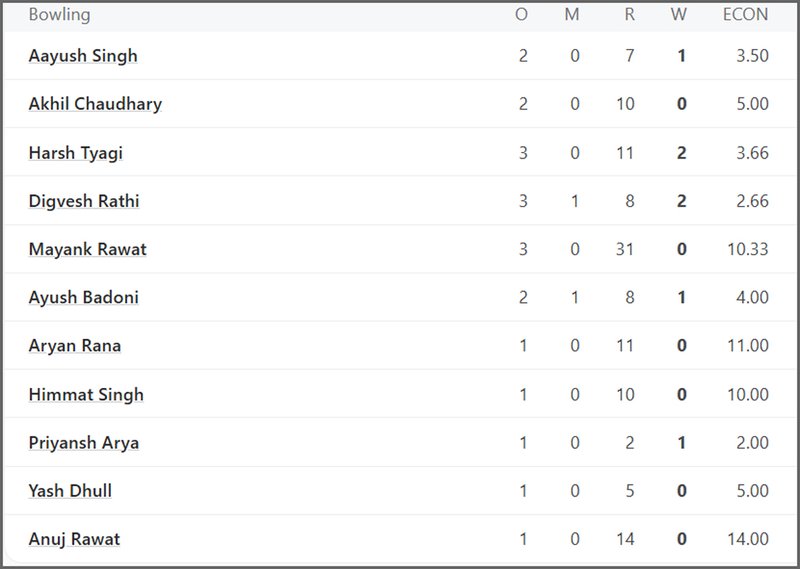Click the W wickets column header
Viewport: 800px width, 569px height.
[679, 14]
